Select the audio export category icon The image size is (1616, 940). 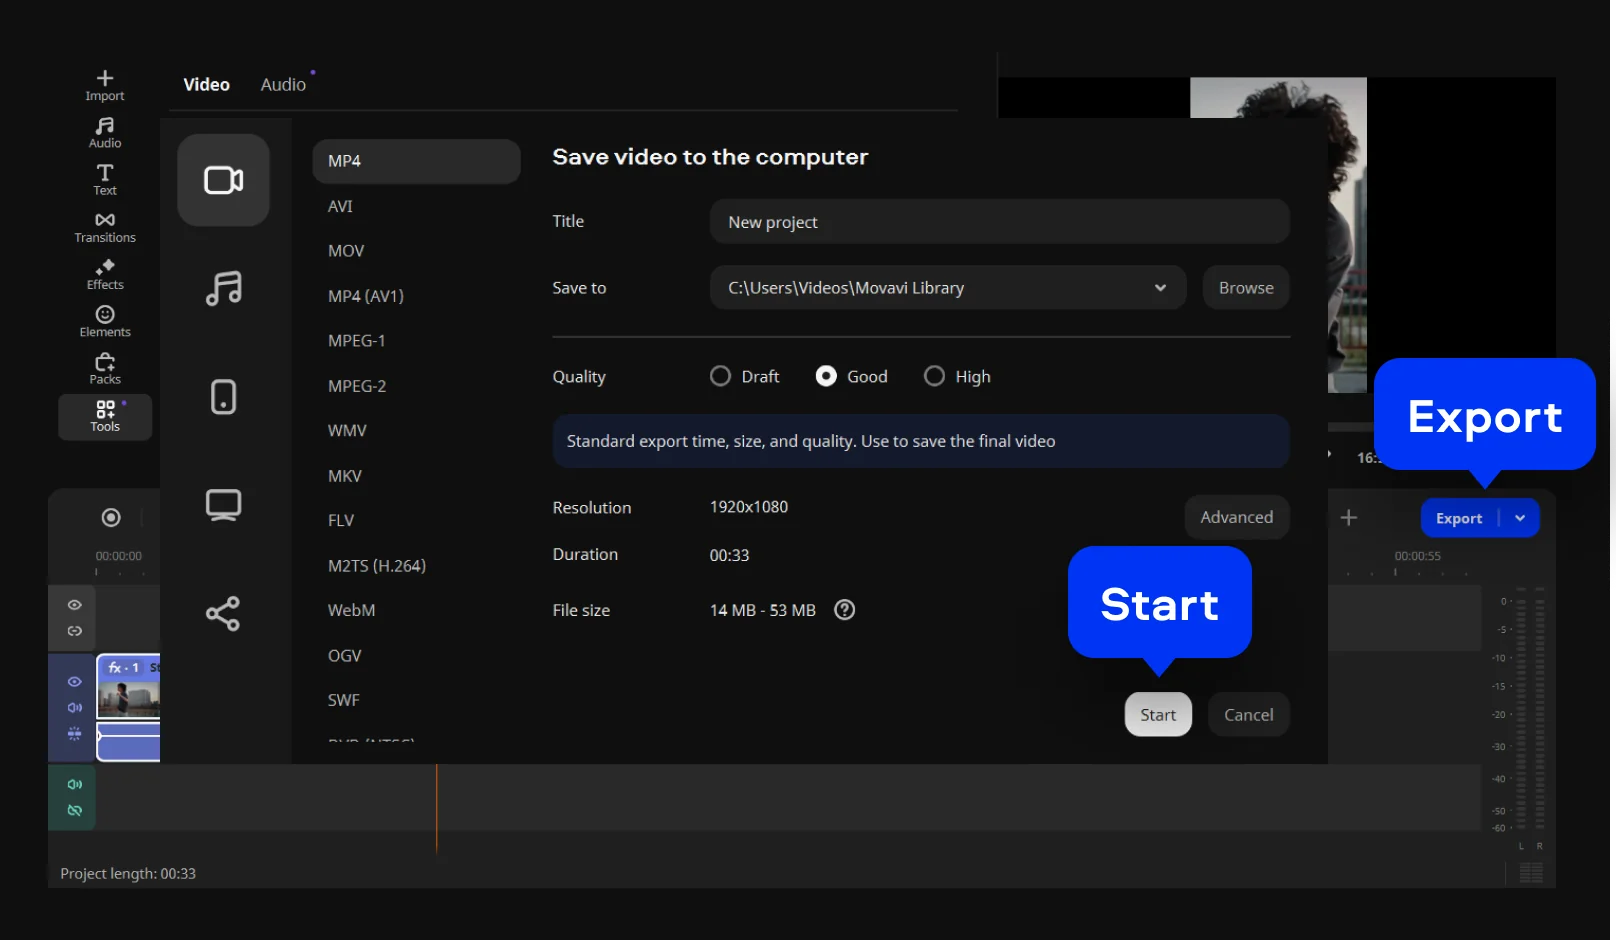(x=223, y=289)
